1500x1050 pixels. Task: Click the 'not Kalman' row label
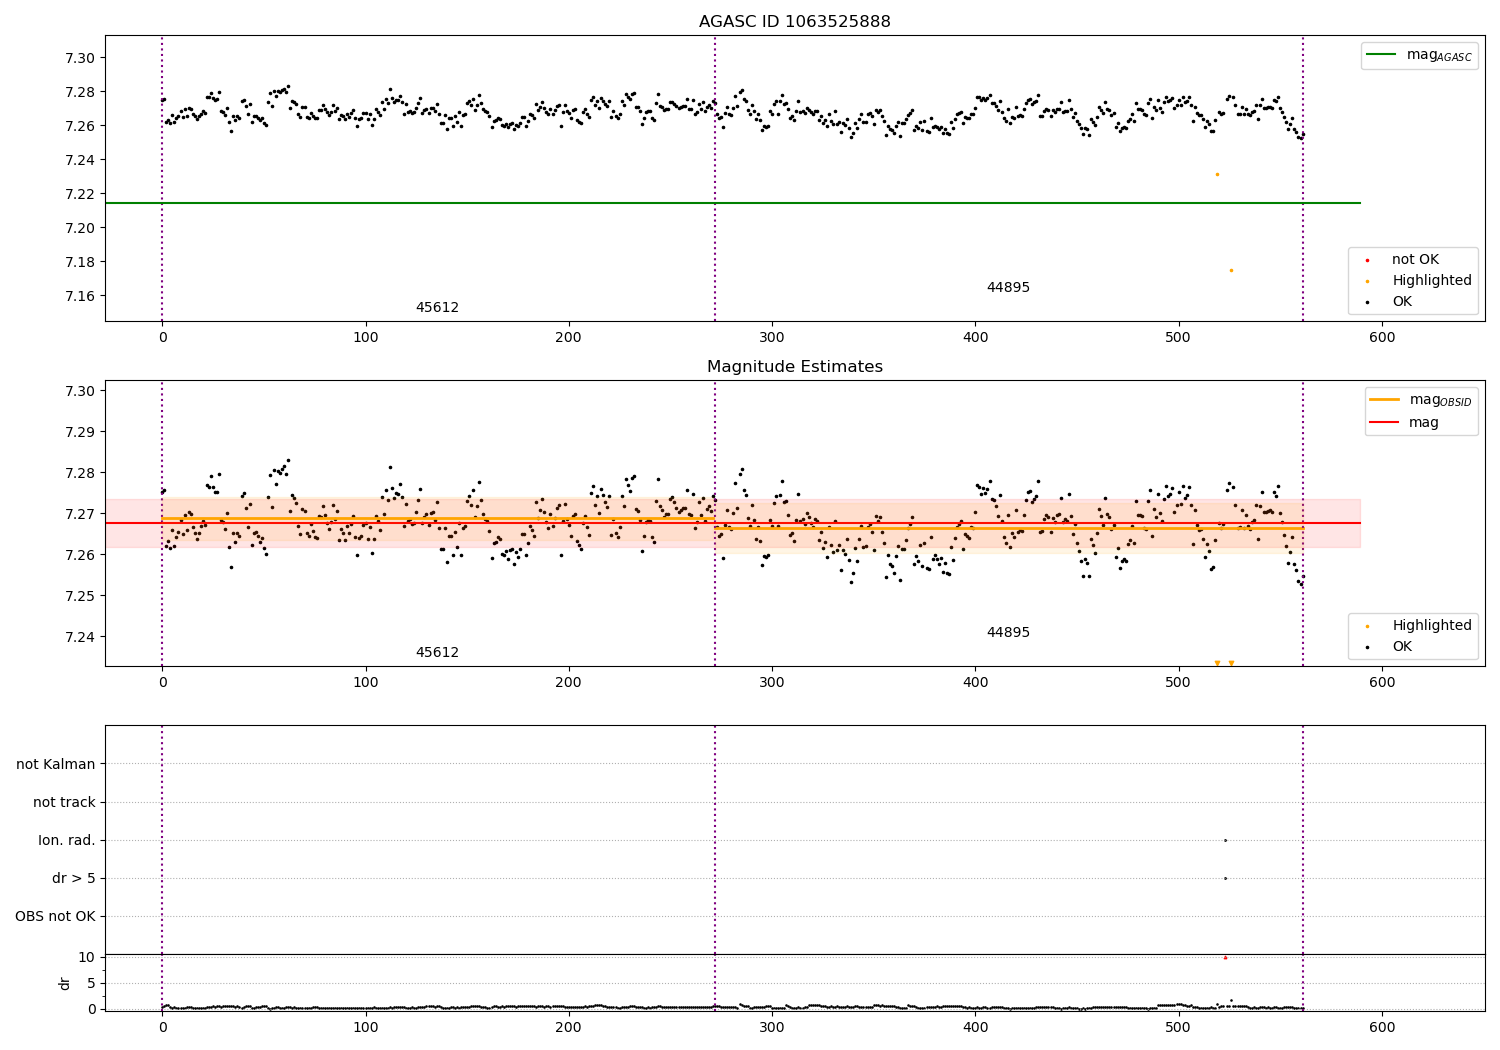(x=56, y=765)
